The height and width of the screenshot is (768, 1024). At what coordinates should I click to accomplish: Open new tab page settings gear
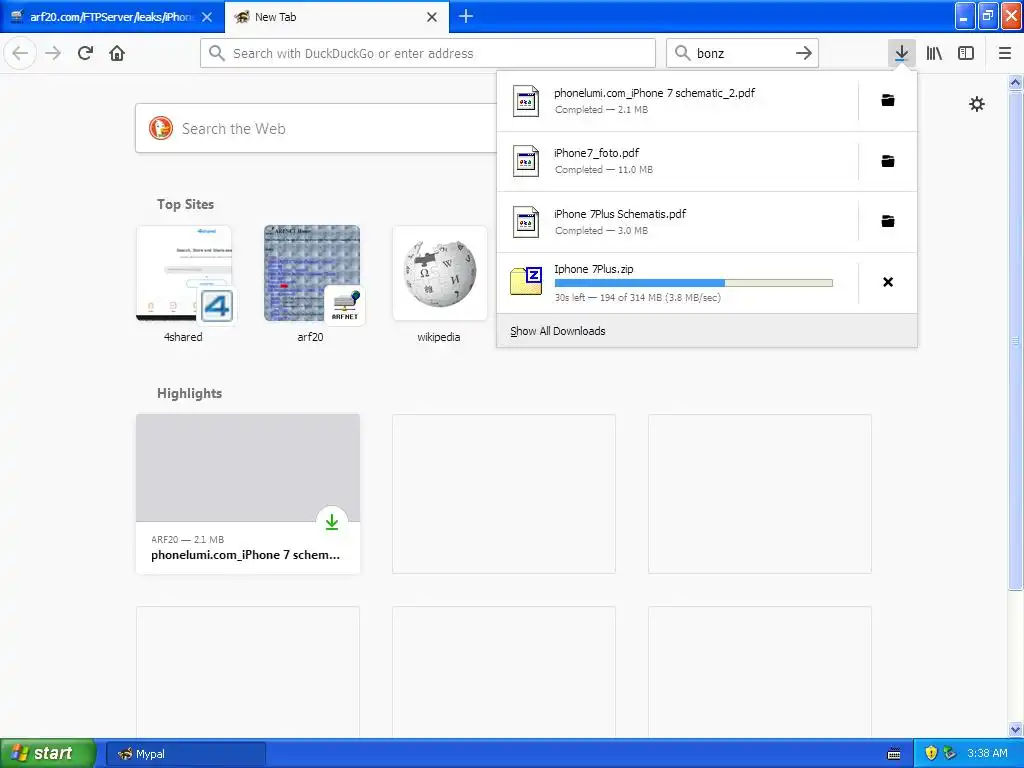point(976,104)
